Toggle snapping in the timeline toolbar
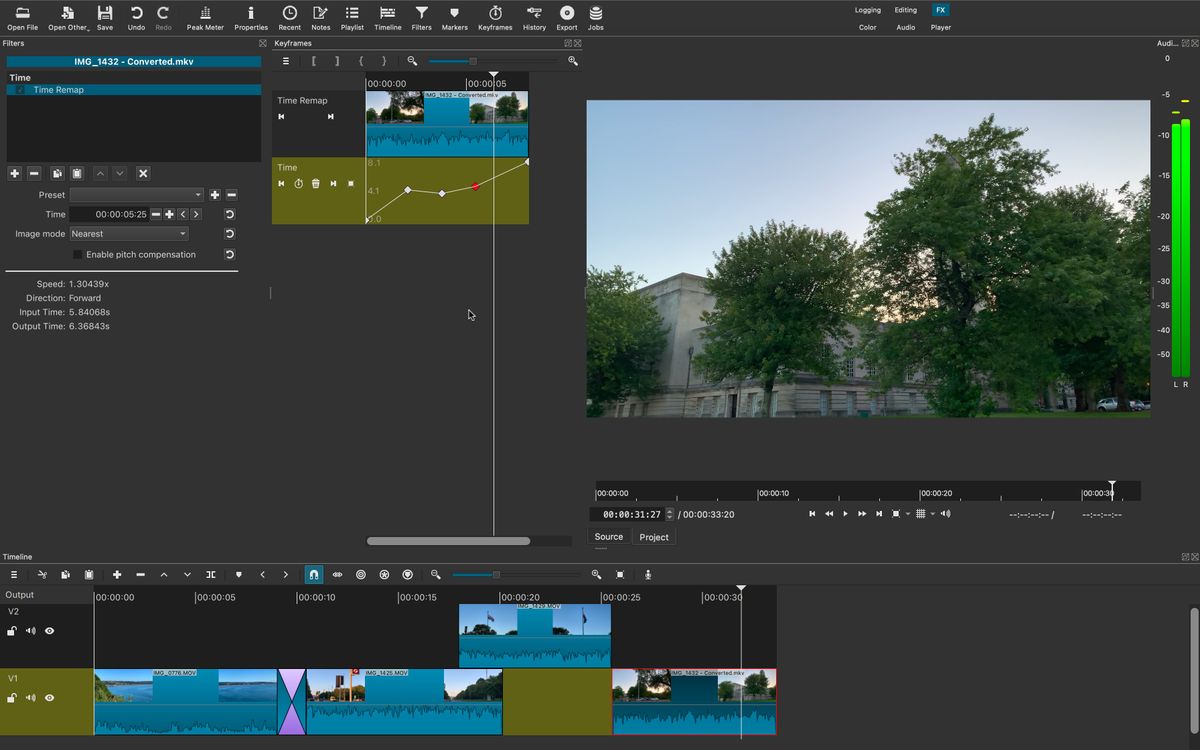Screen dimensions: 1200x750 (x=313, y=575)
